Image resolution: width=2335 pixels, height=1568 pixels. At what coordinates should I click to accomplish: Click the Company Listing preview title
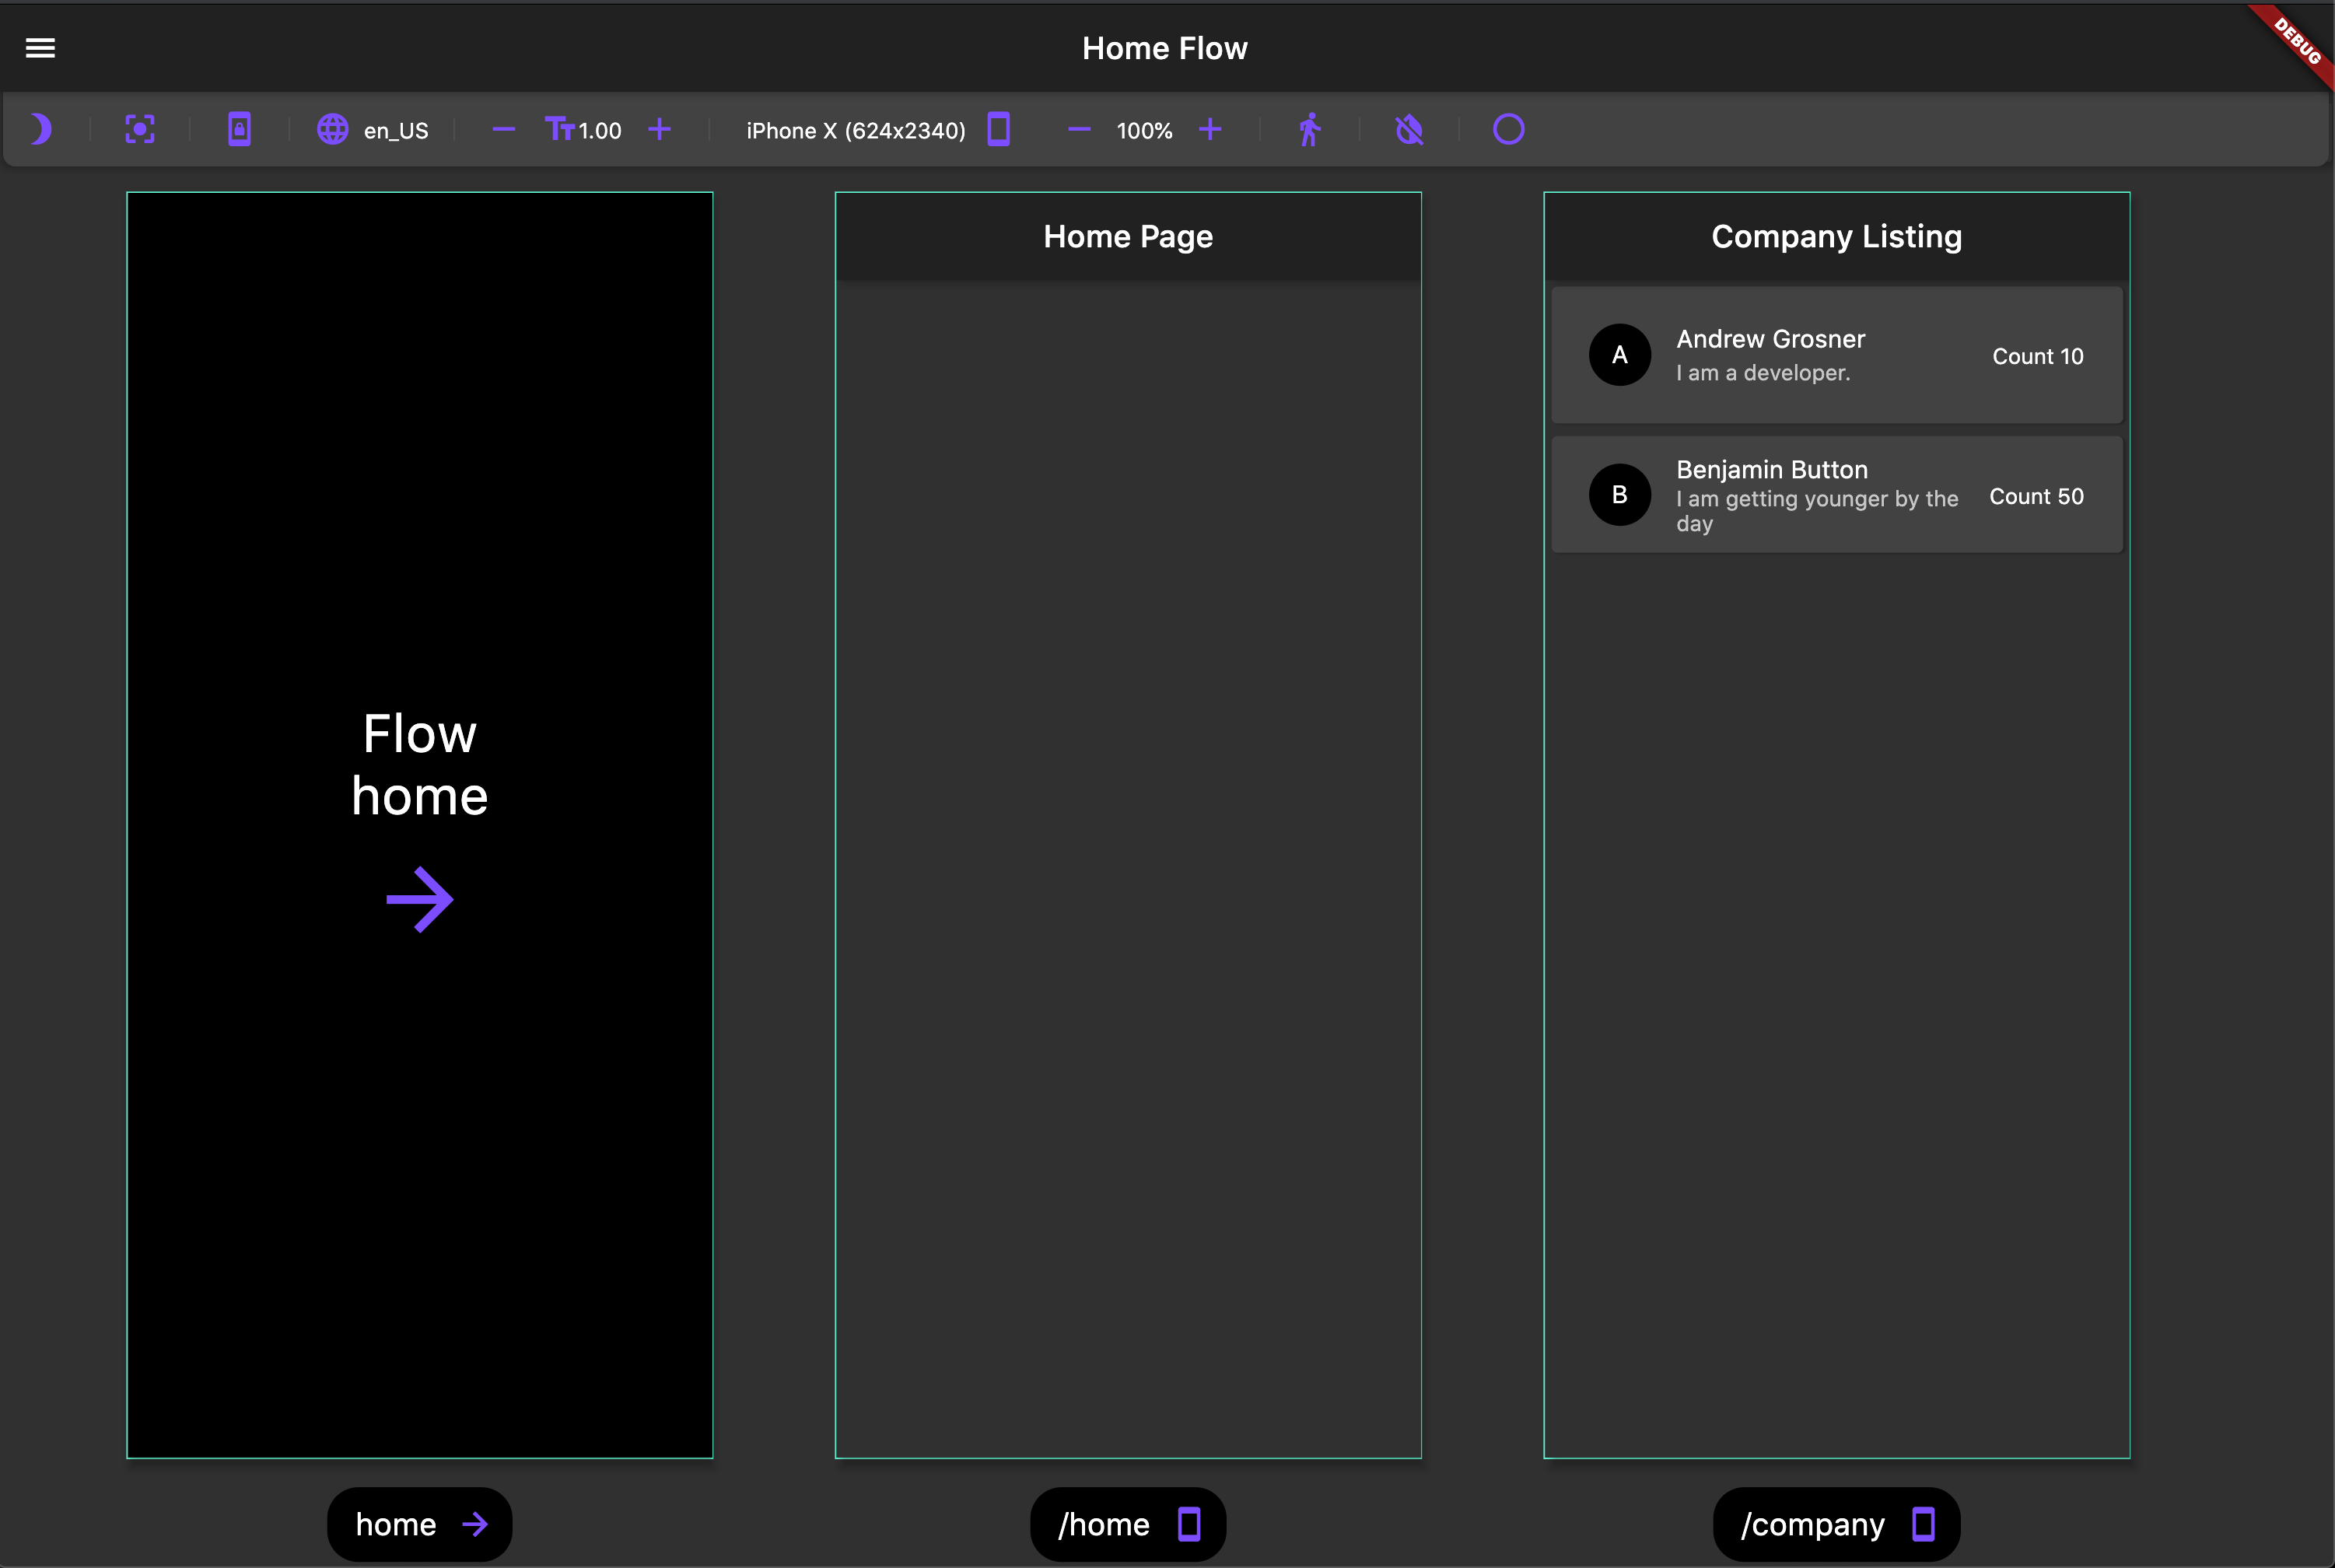pyautogui.click(x=1837, y=236)
